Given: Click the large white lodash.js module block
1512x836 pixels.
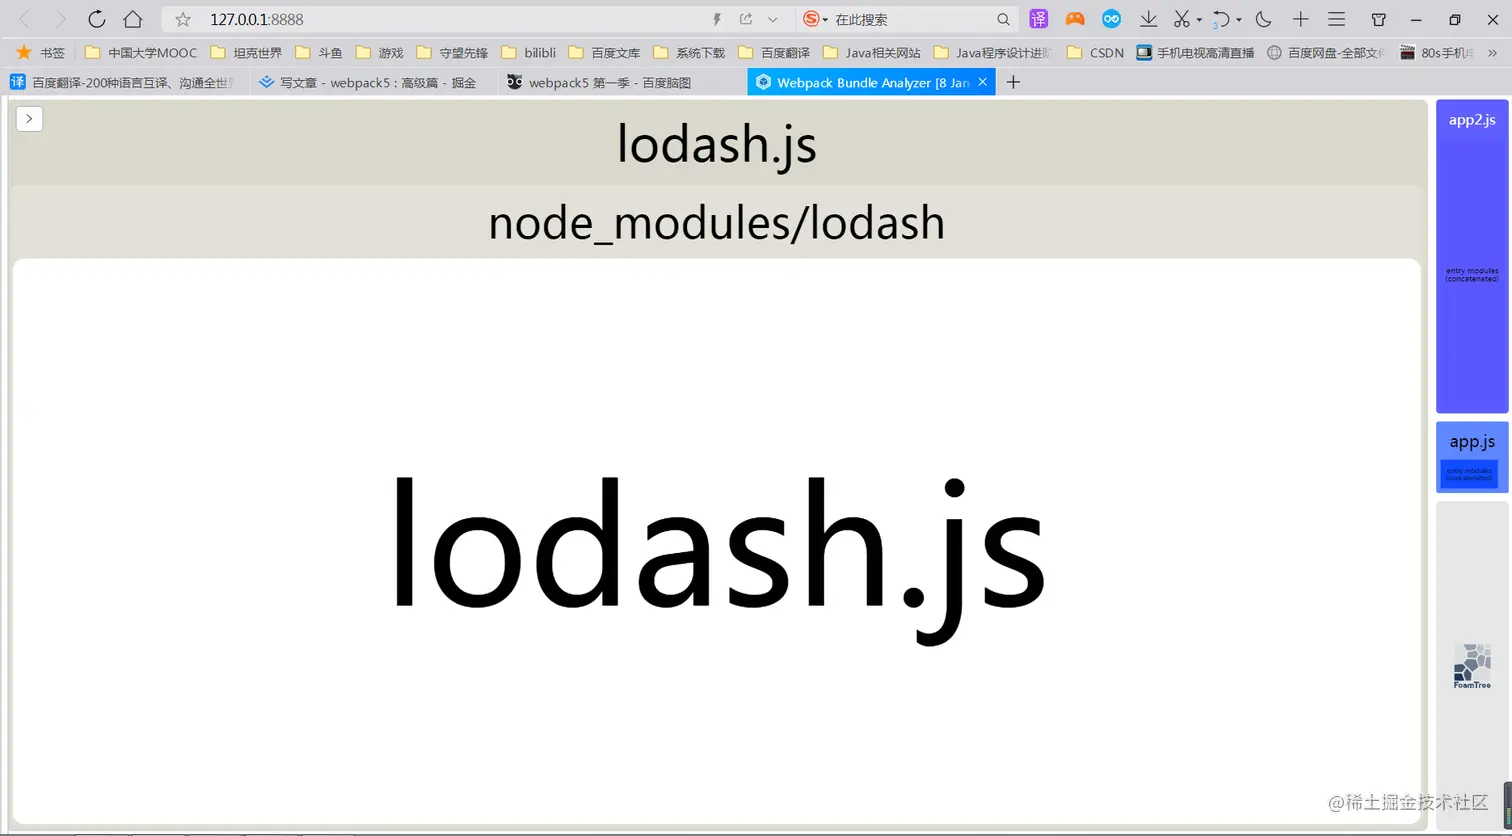Looking at the screenshot, I should (x=716, y=541).
